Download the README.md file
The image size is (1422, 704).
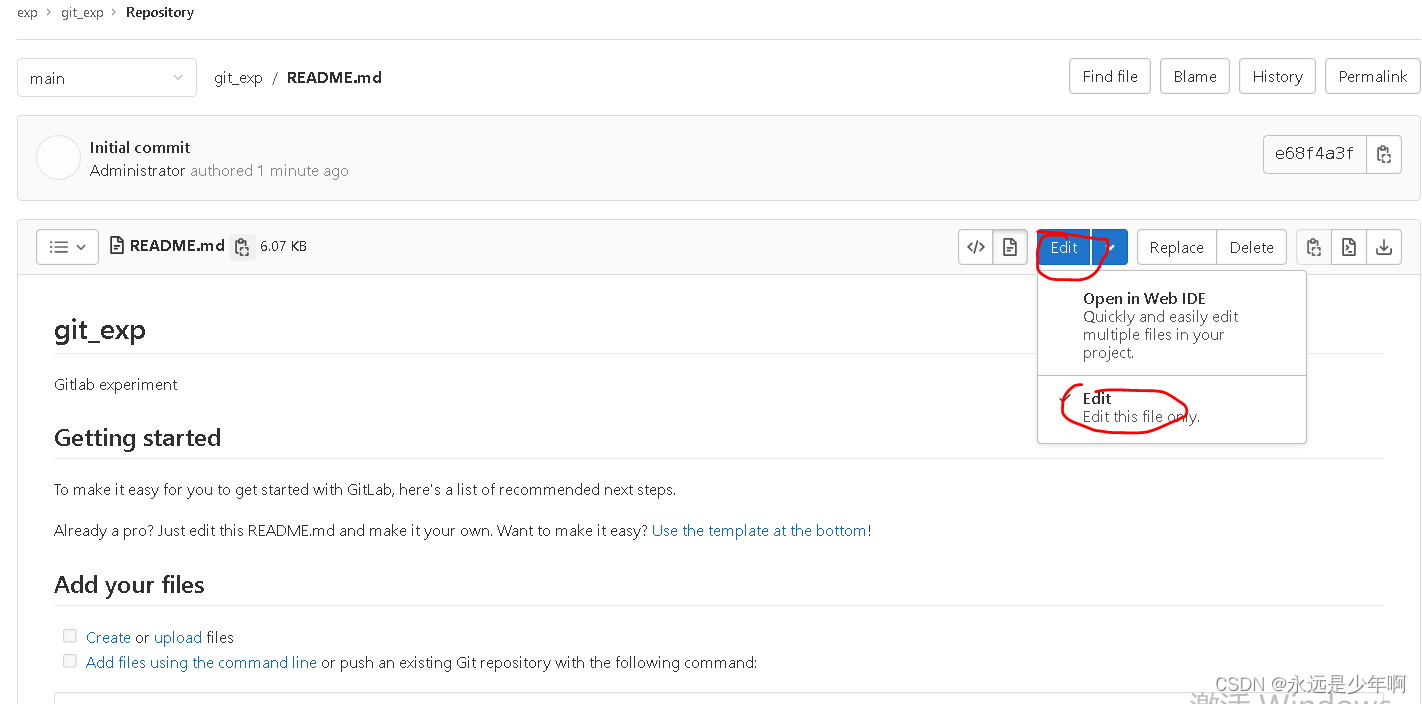1384,247
